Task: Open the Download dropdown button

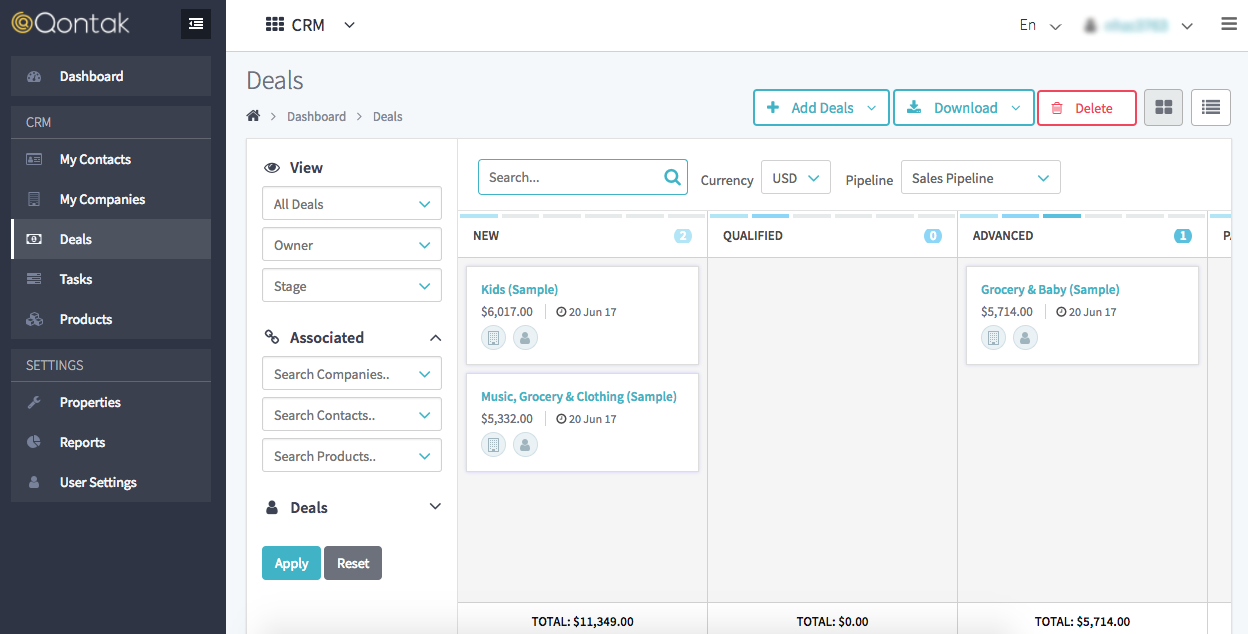Action: [x=963, y=108]
